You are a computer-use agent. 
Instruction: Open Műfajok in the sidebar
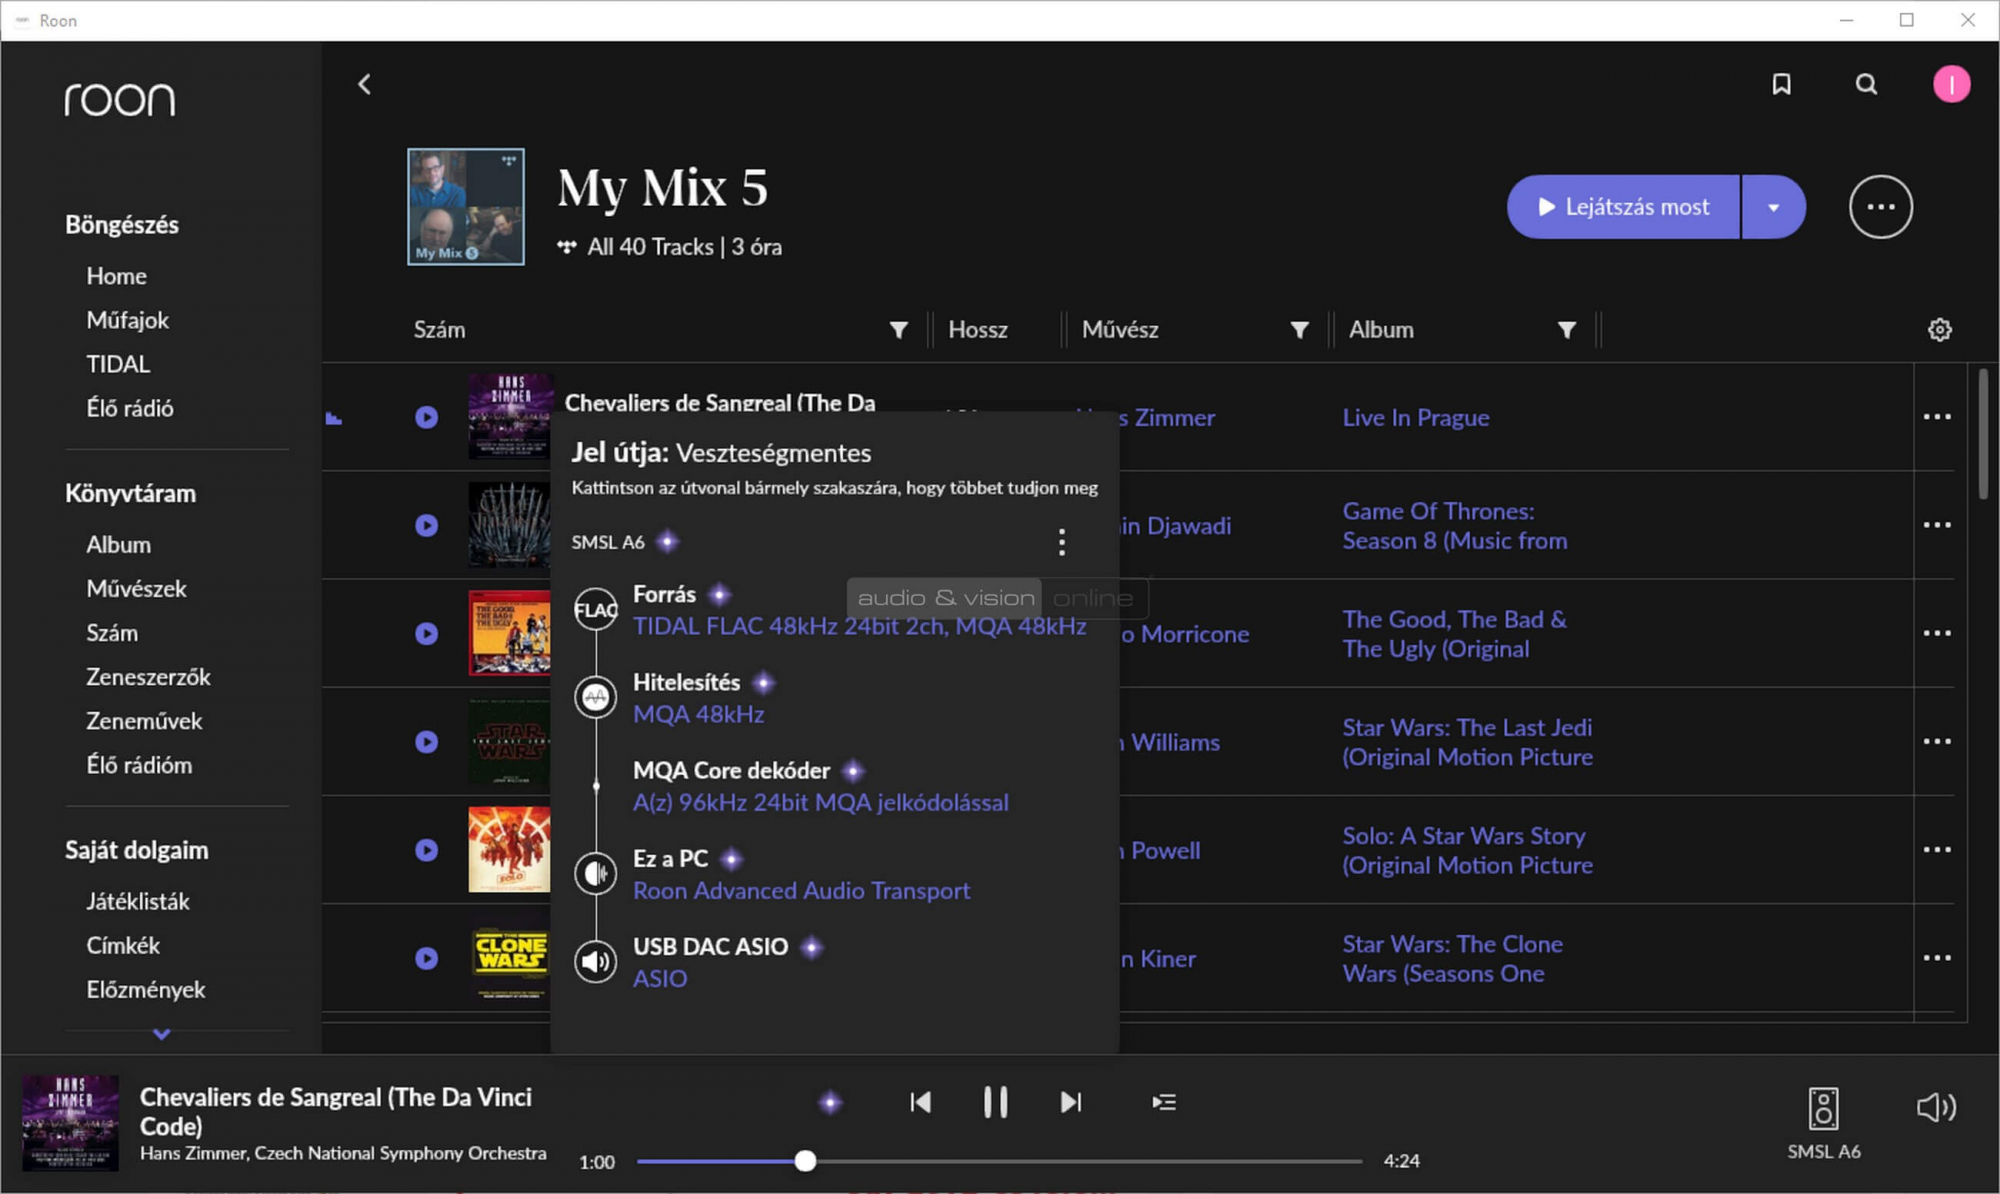pos(127,320)
